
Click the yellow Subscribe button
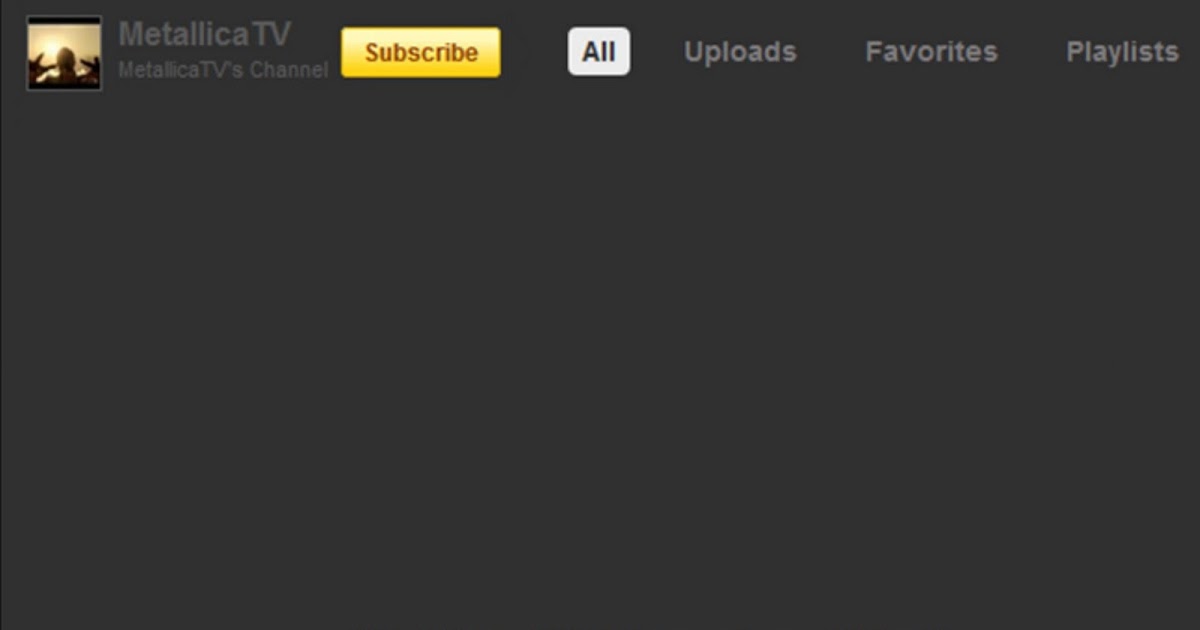tap(421, 52)
